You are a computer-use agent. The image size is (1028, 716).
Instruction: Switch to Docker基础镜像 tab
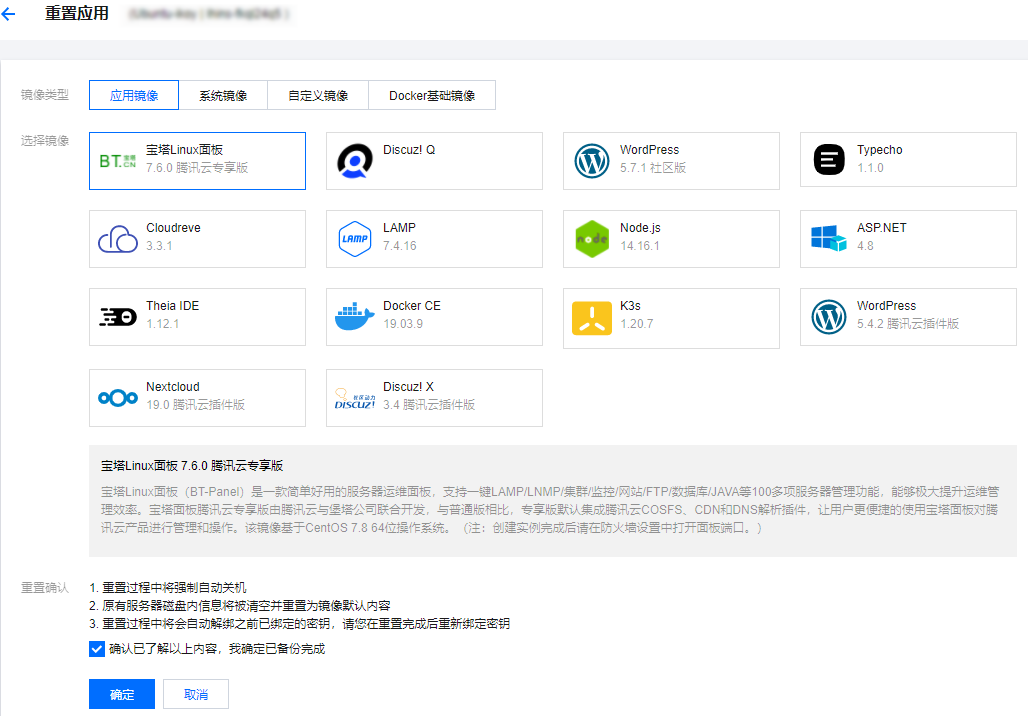432,95
